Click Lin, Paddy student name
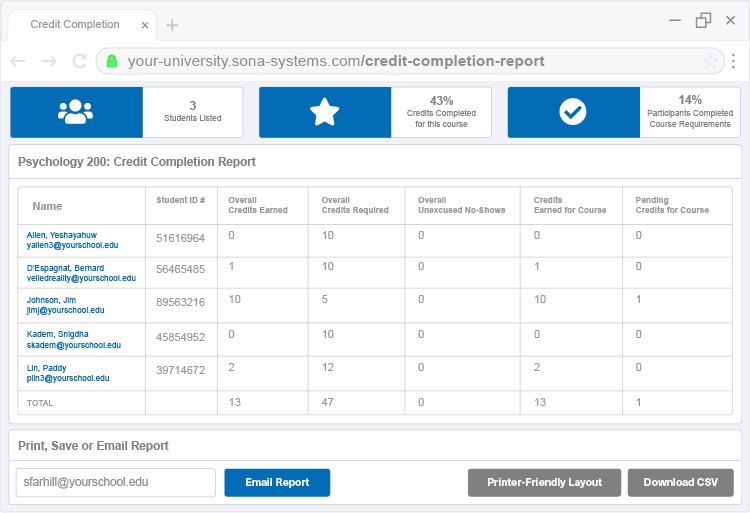The width and height of the screenshot is (750, 513). [48, 367]
